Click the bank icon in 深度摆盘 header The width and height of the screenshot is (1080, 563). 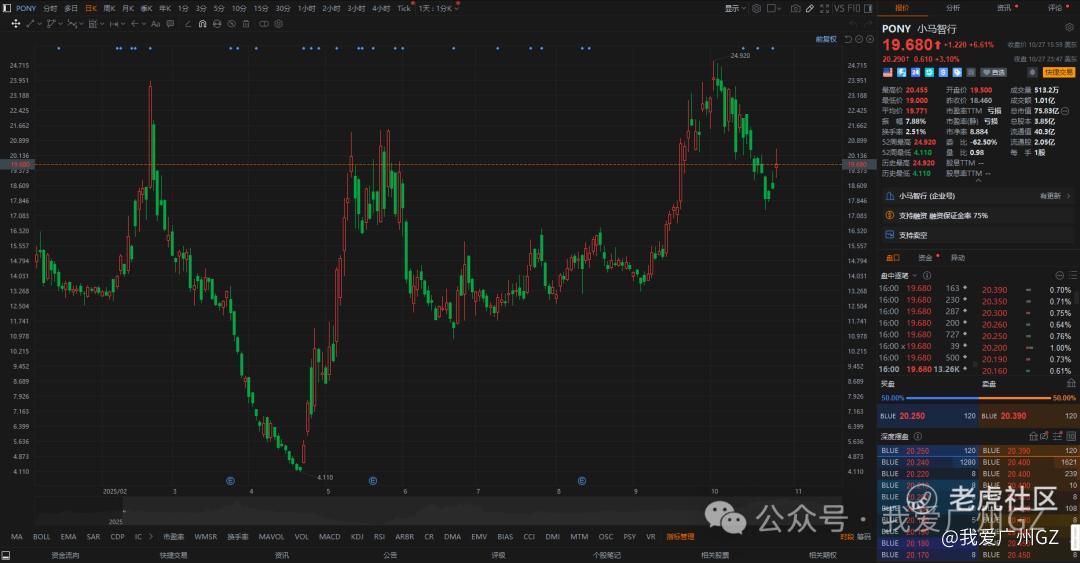[x=1033, y=436]
